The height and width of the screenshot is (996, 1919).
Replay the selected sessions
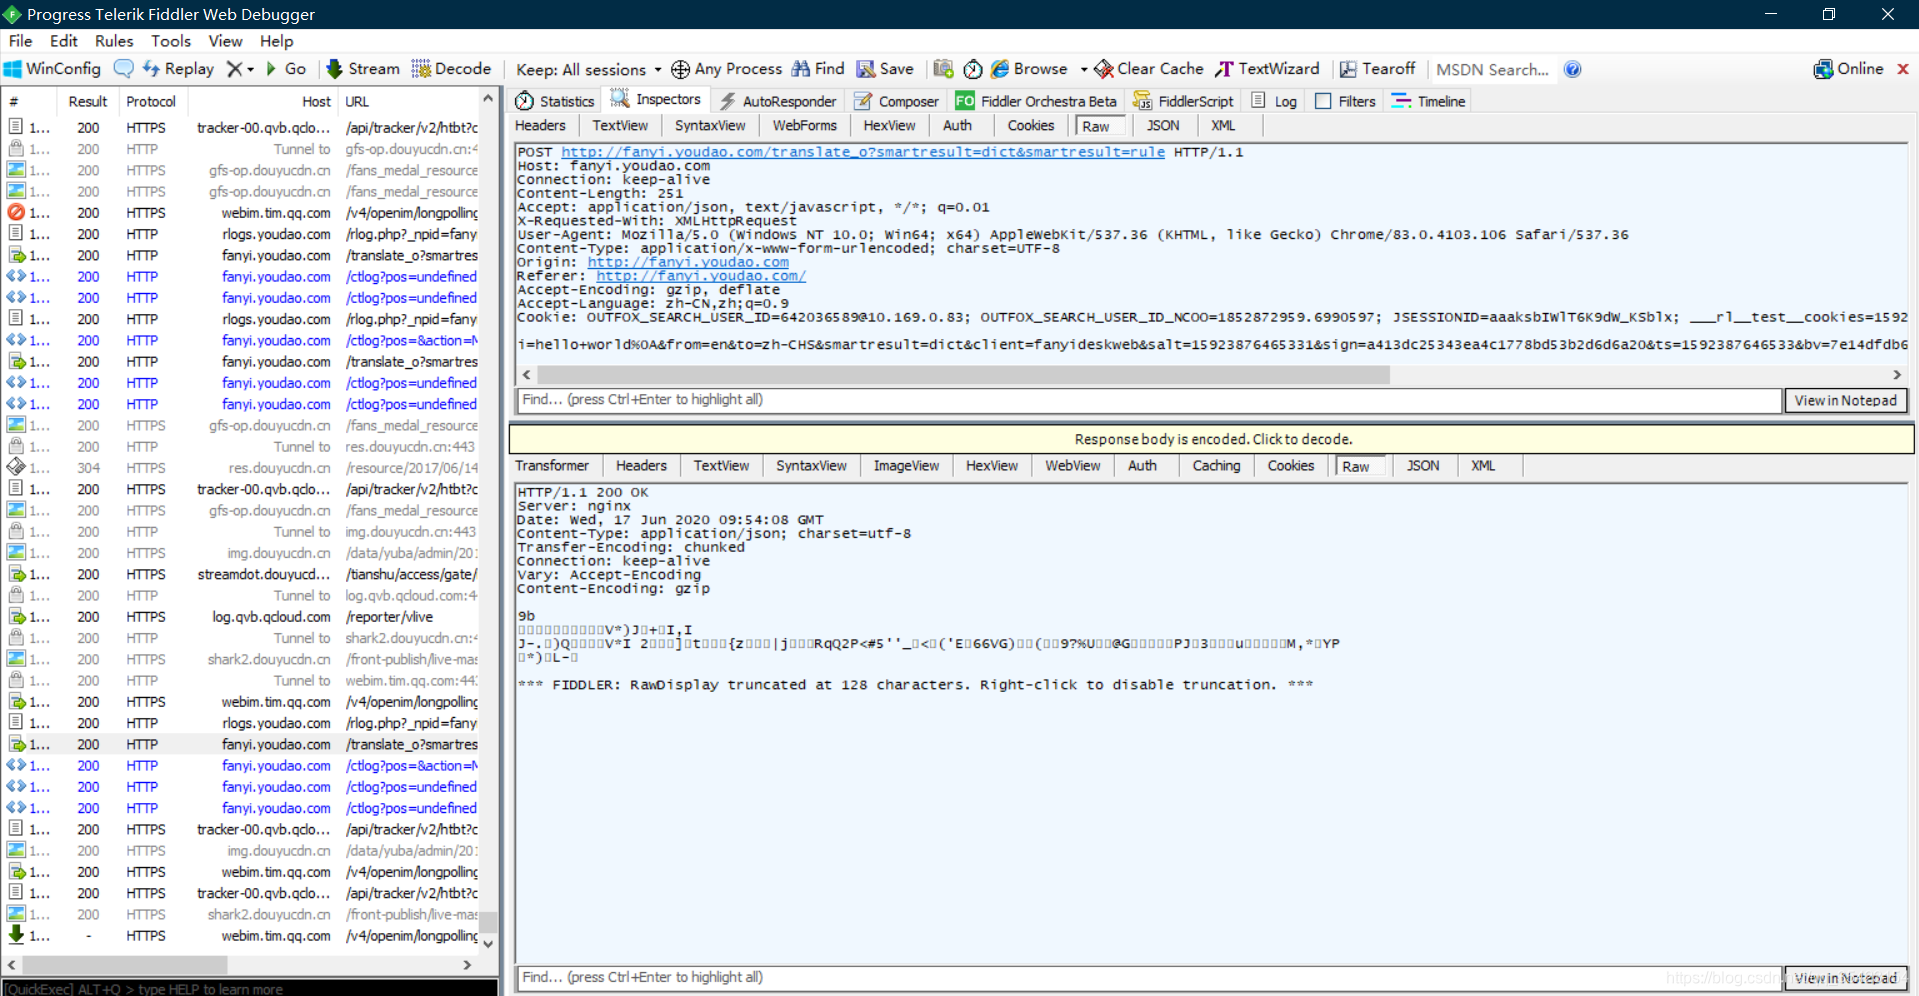pyautogui.click(x=179, y=69)
